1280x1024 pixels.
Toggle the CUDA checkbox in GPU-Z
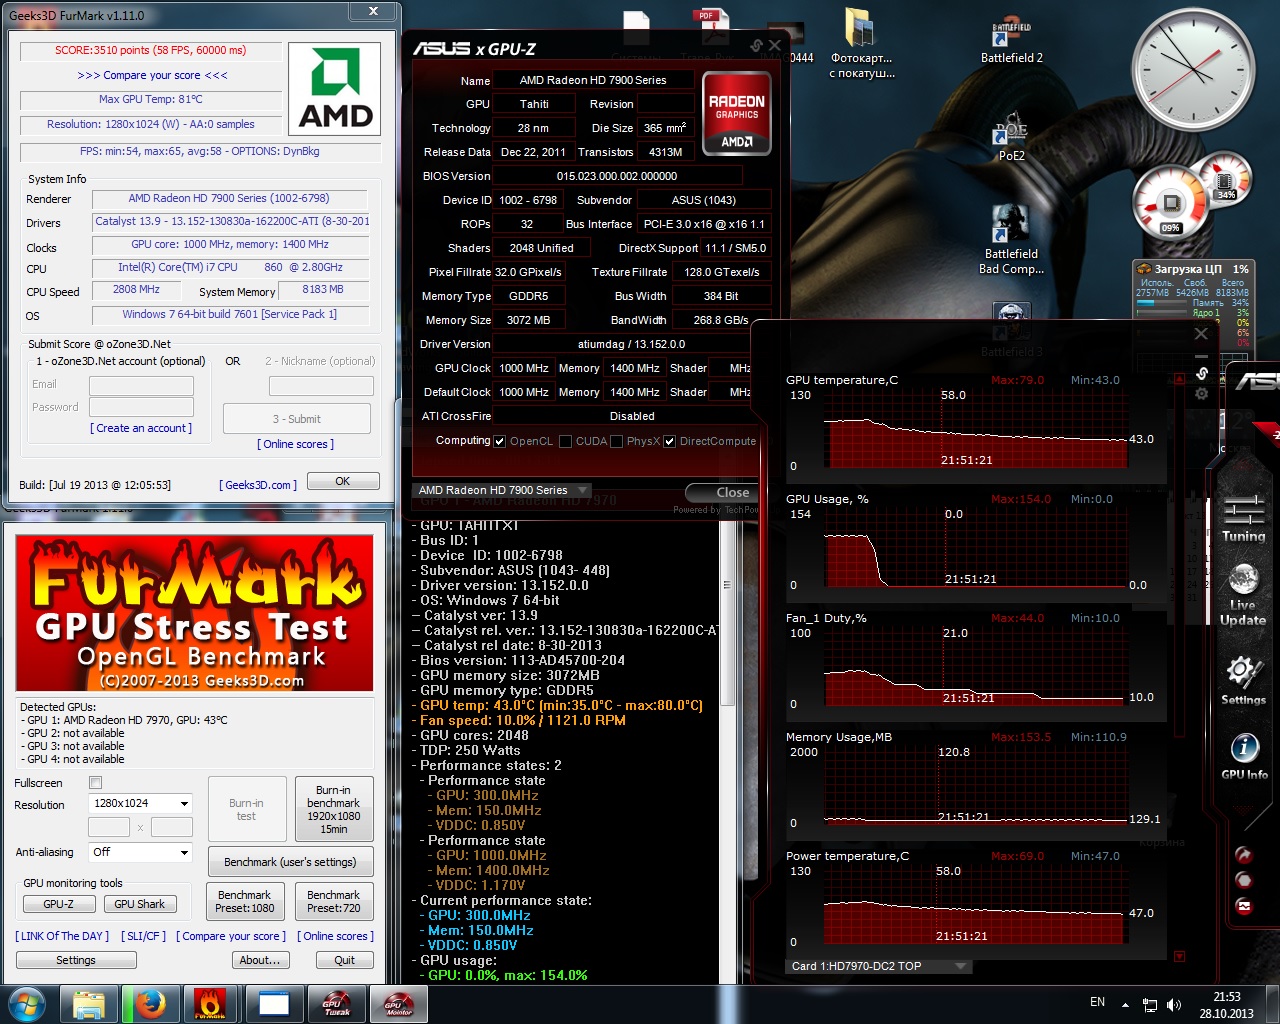click(566, 441)
